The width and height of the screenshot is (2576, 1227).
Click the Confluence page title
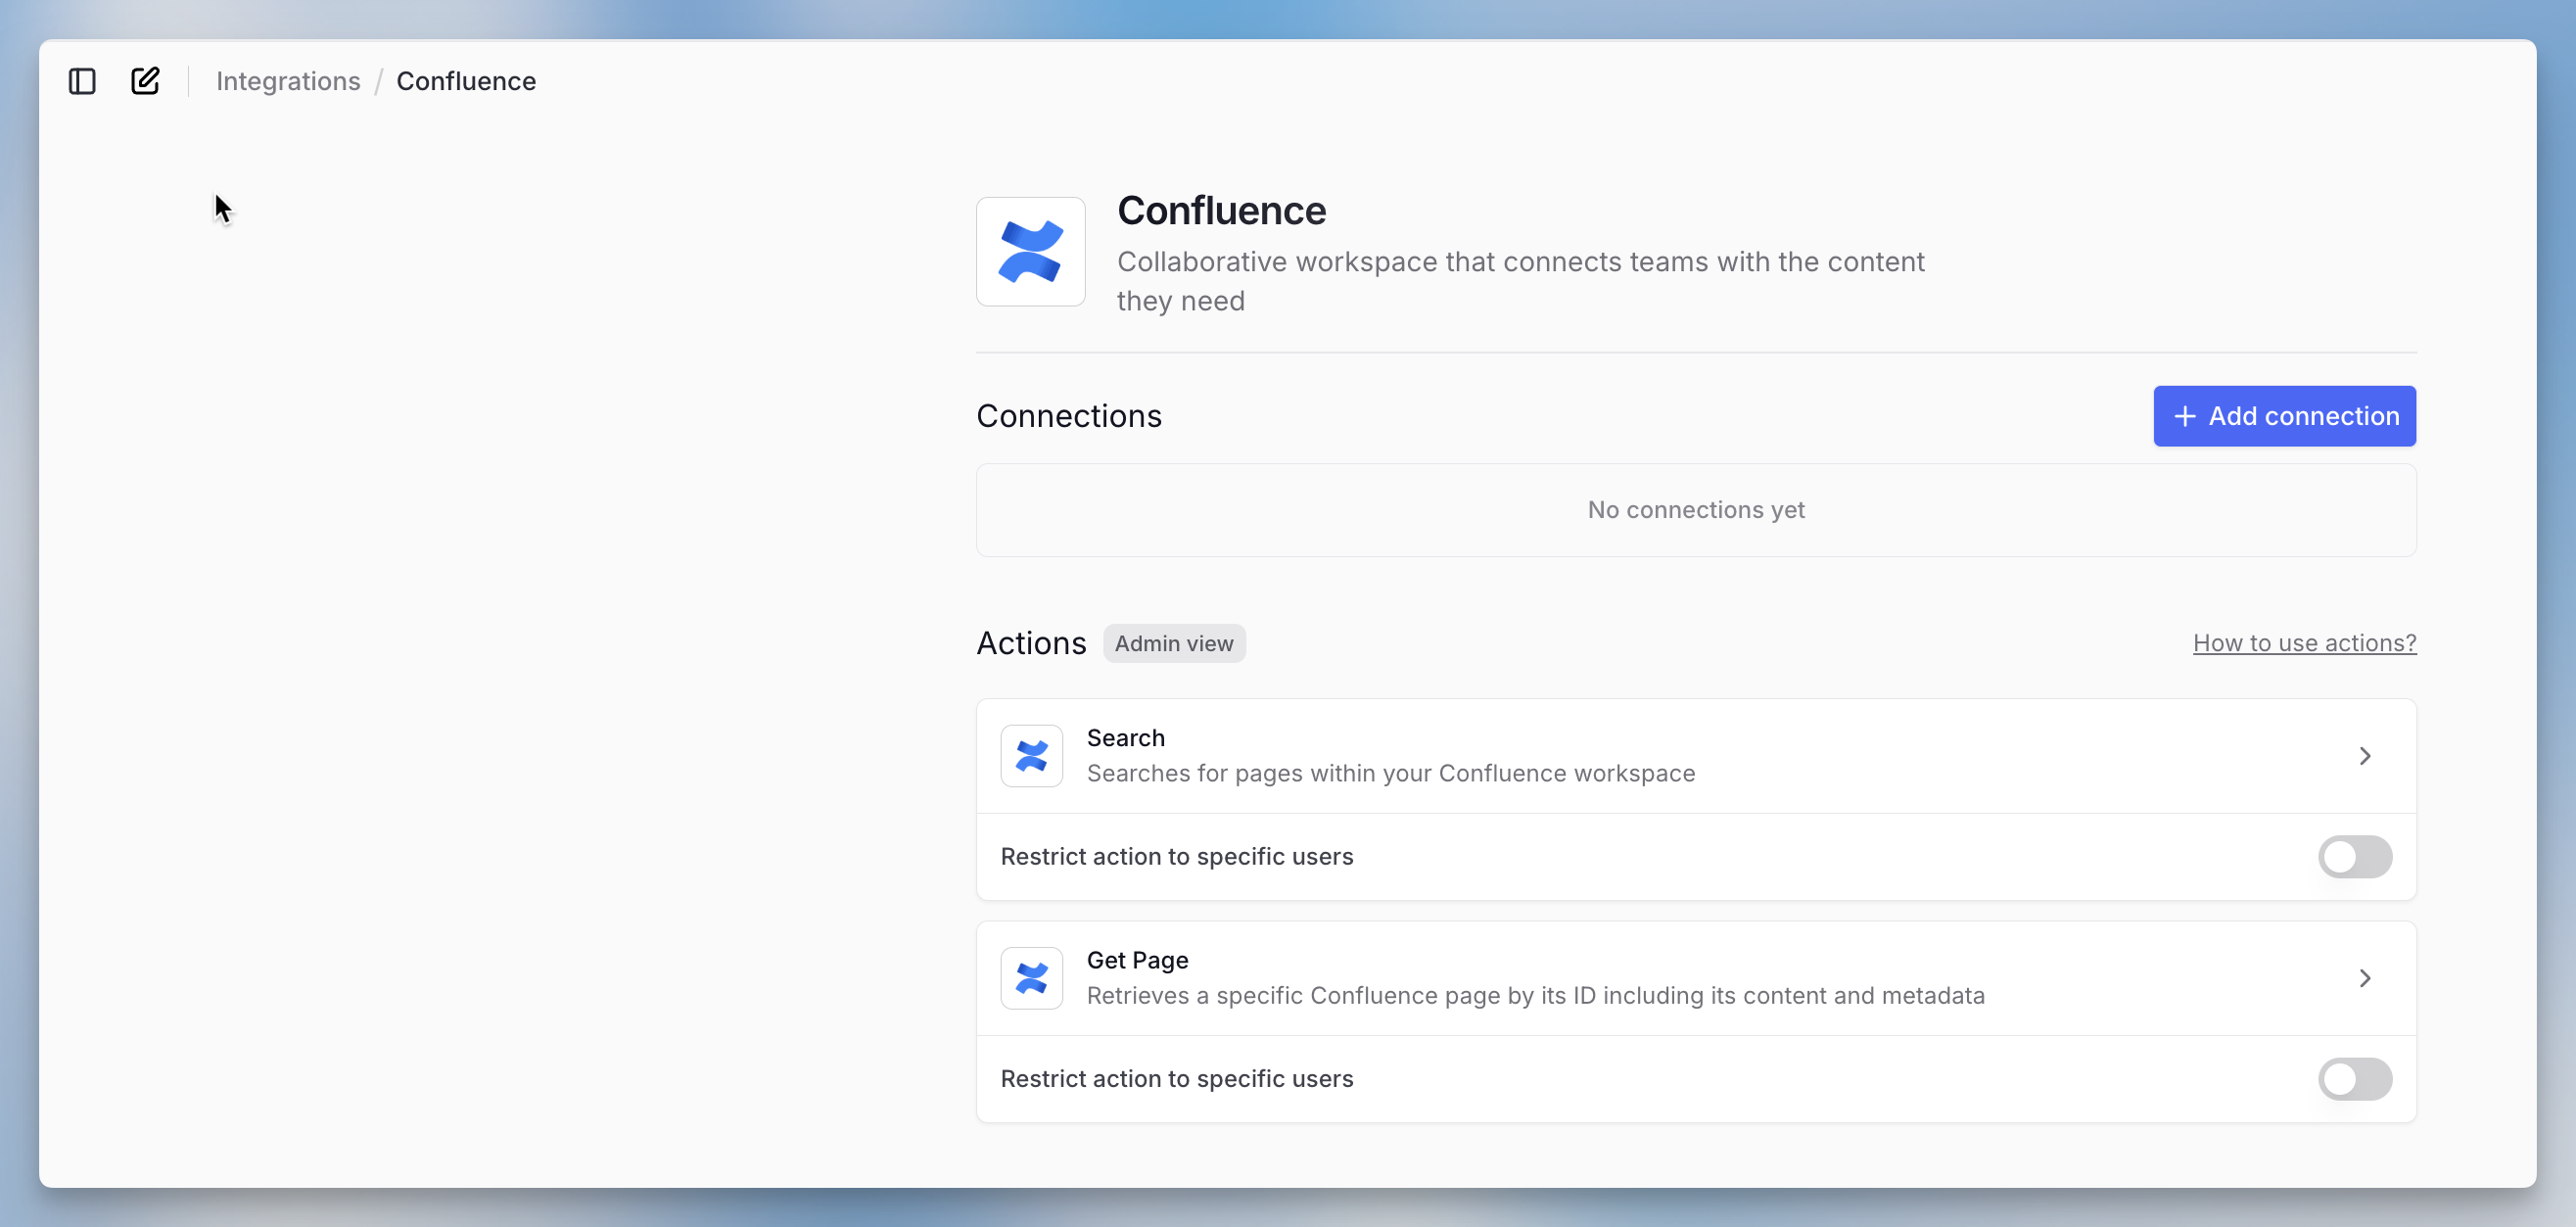[x=1221, y=210]
